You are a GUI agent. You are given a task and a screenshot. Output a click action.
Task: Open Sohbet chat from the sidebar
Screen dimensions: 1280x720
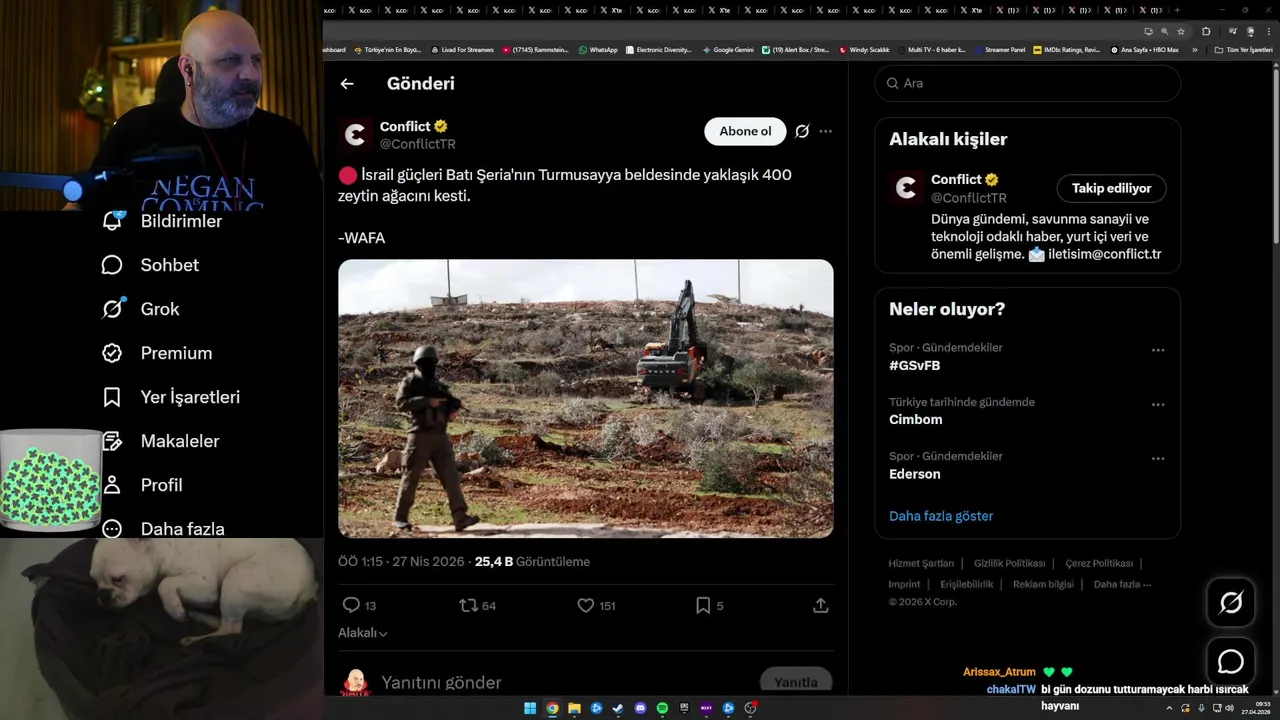[150, 265]
